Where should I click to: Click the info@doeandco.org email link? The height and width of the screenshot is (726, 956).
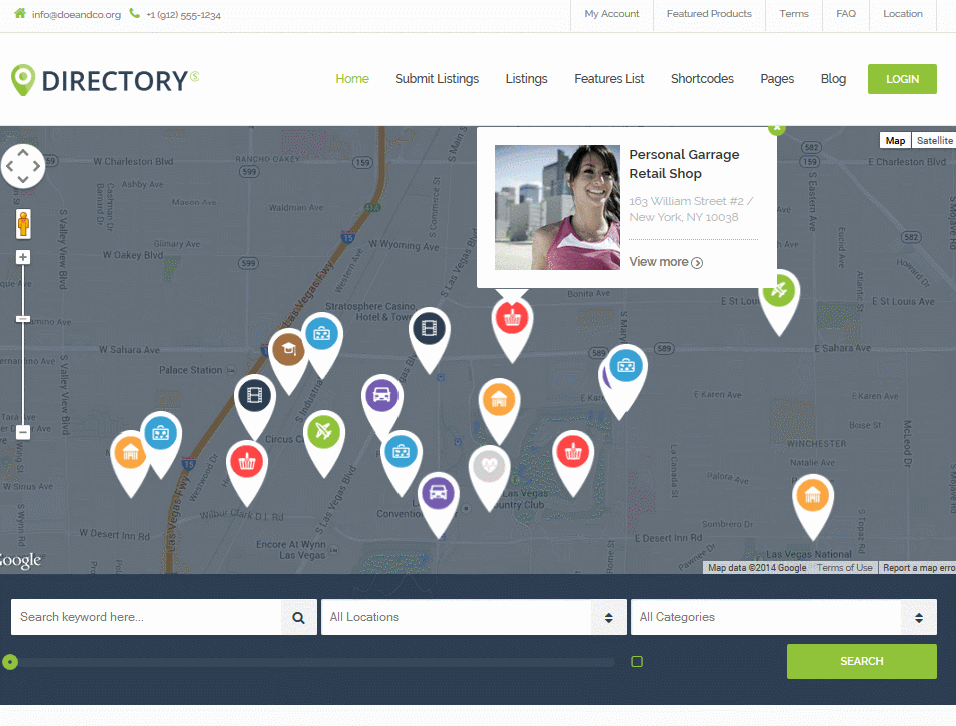tap(76, 15)
